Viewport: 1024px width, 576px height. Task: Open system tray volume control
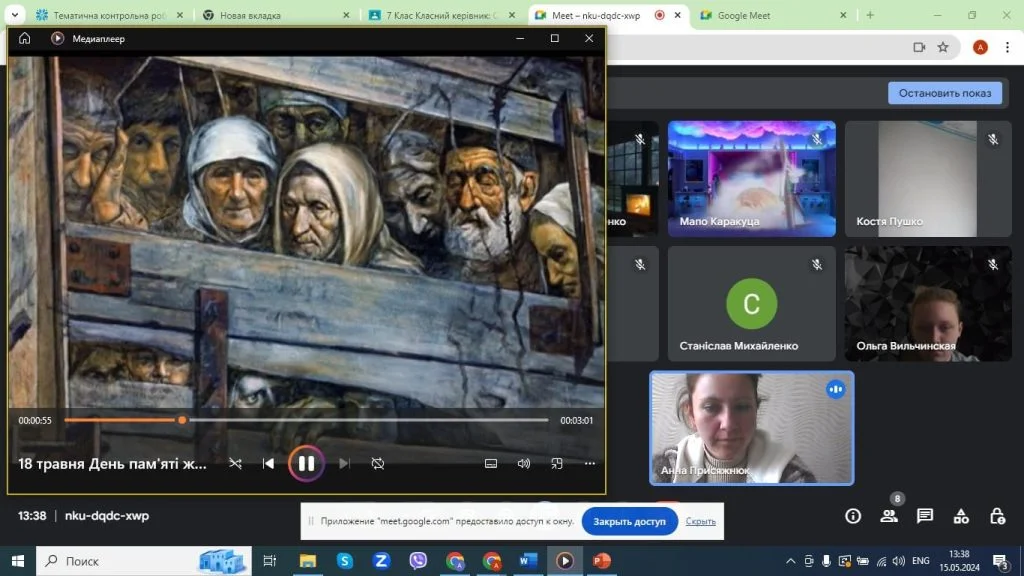tap(899, 561)
